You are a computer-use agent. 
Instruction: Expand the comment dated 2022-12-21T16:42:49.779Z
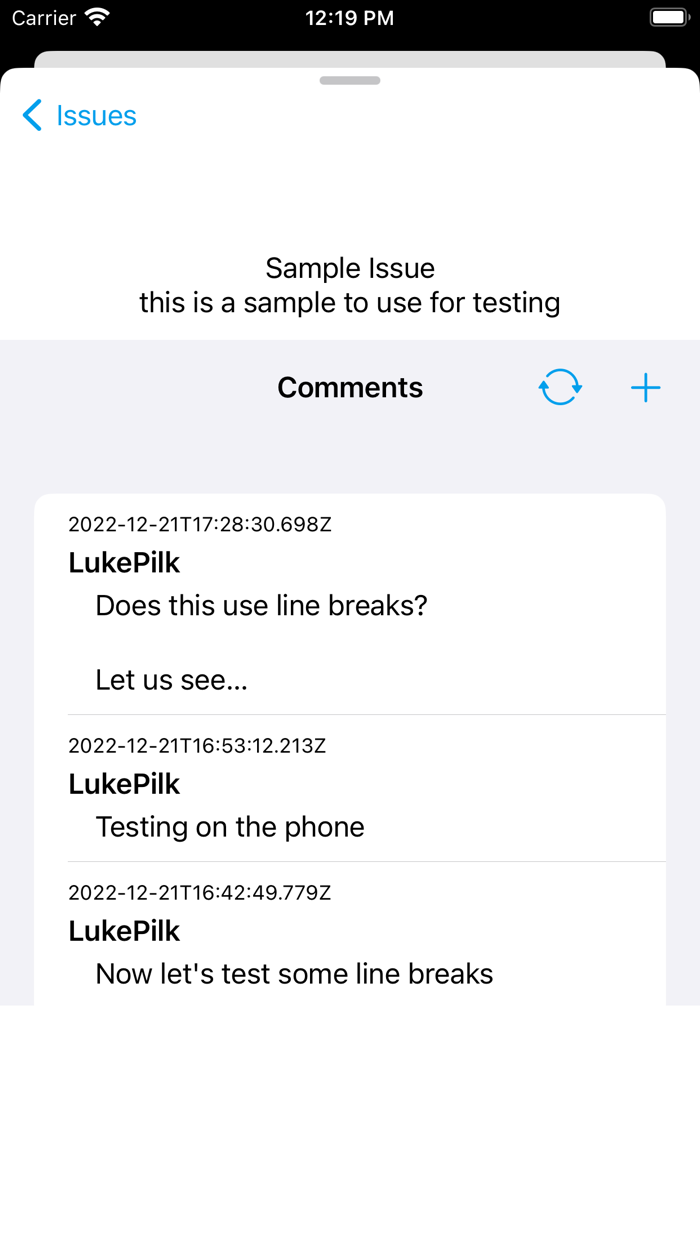click(x=197, y=893)
